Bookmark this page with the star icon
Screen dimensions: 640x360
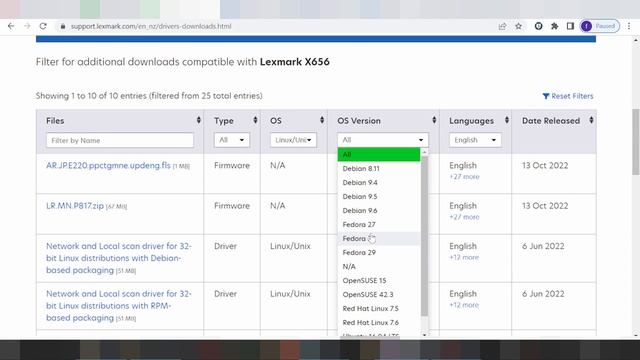[x=518, y=26]
